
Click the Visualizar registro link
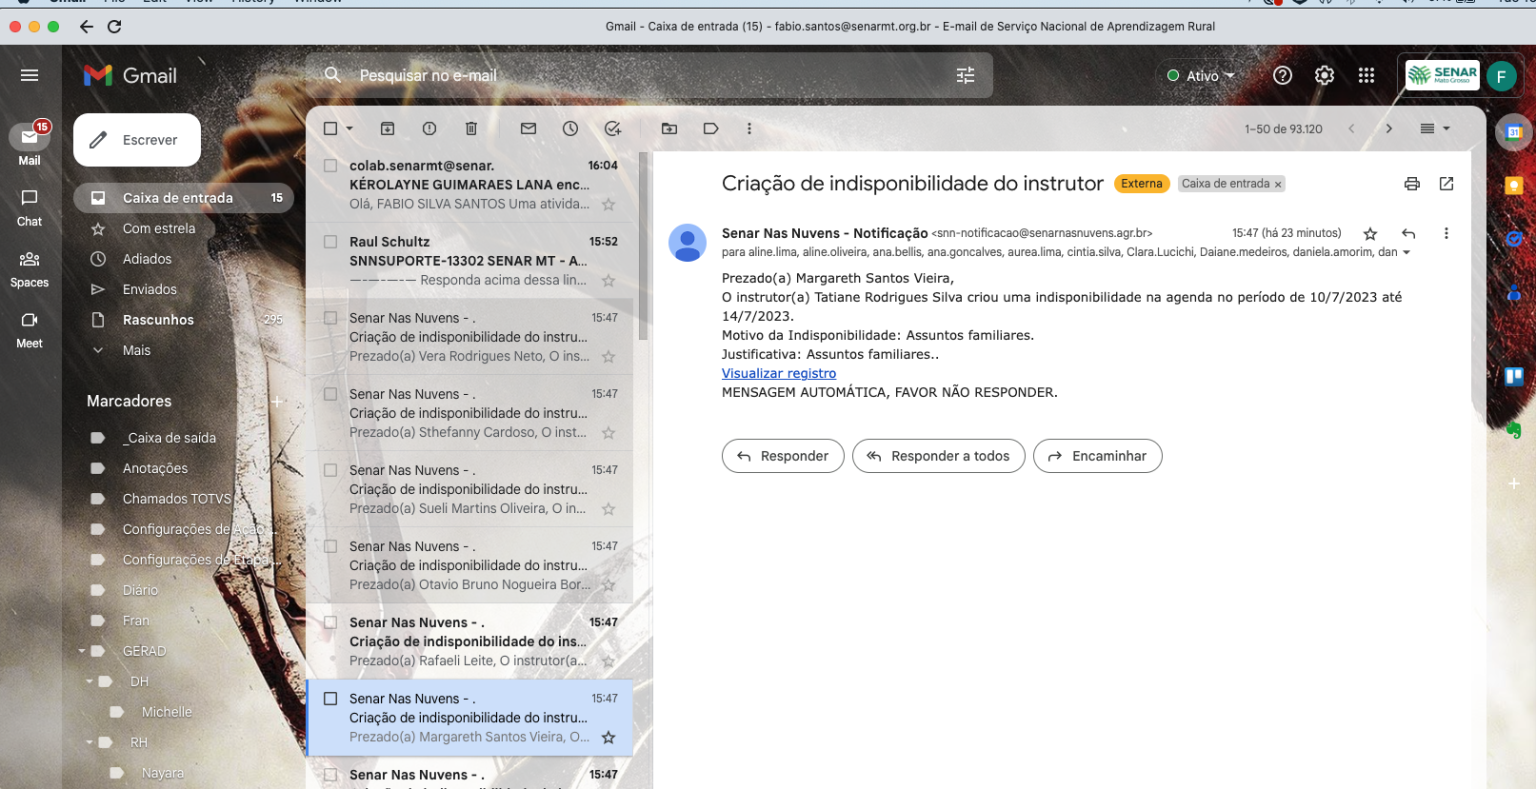tap(778, 374)
